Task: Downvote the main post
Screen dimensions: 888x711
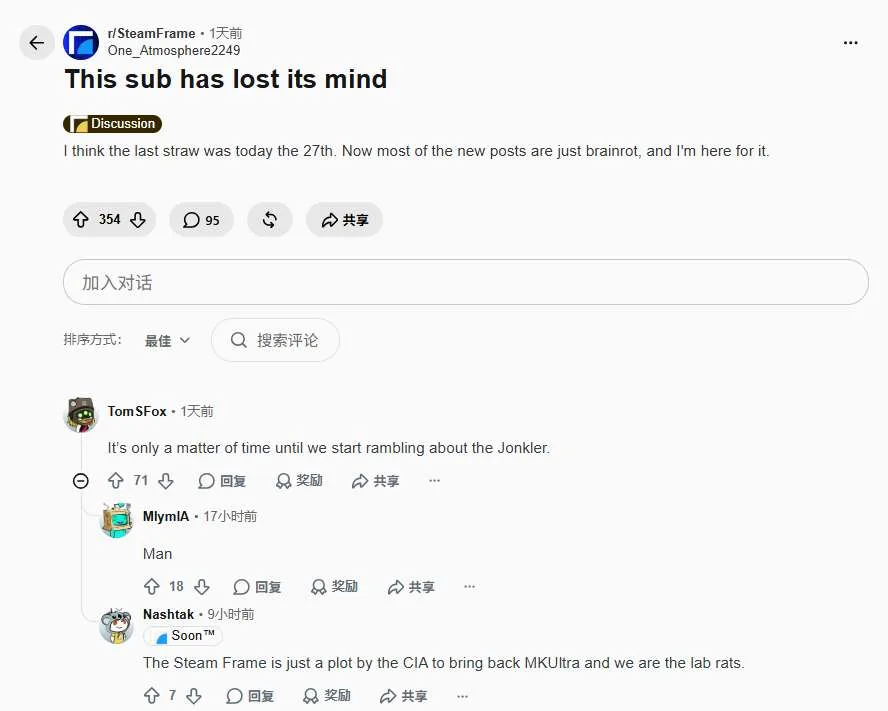Action: click(x=138, y=220)
